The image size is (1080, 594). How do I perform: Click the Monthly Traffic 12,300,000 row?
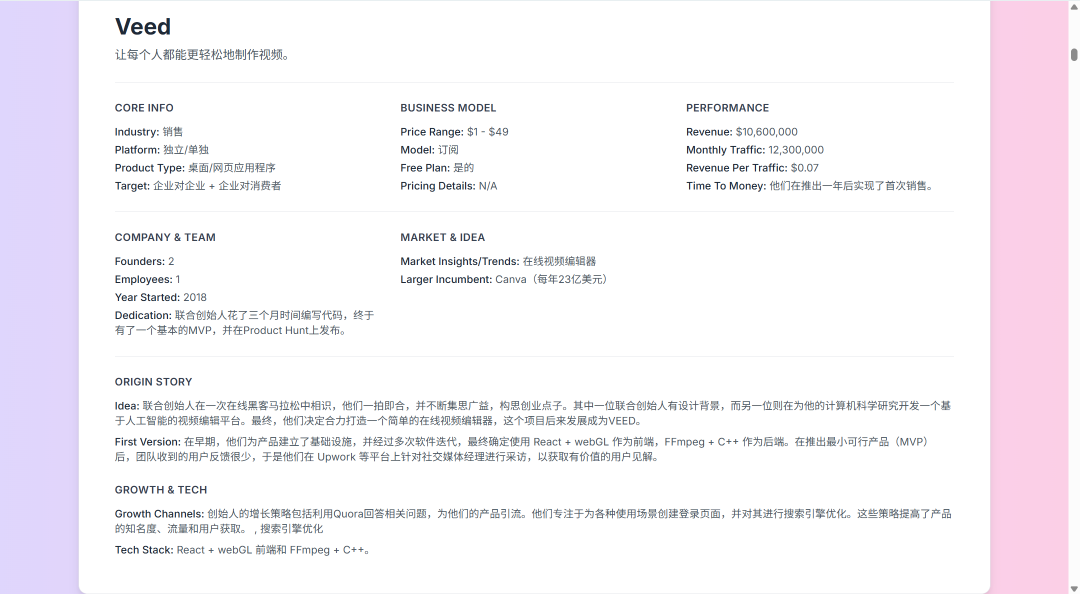[x=755, y=150]
